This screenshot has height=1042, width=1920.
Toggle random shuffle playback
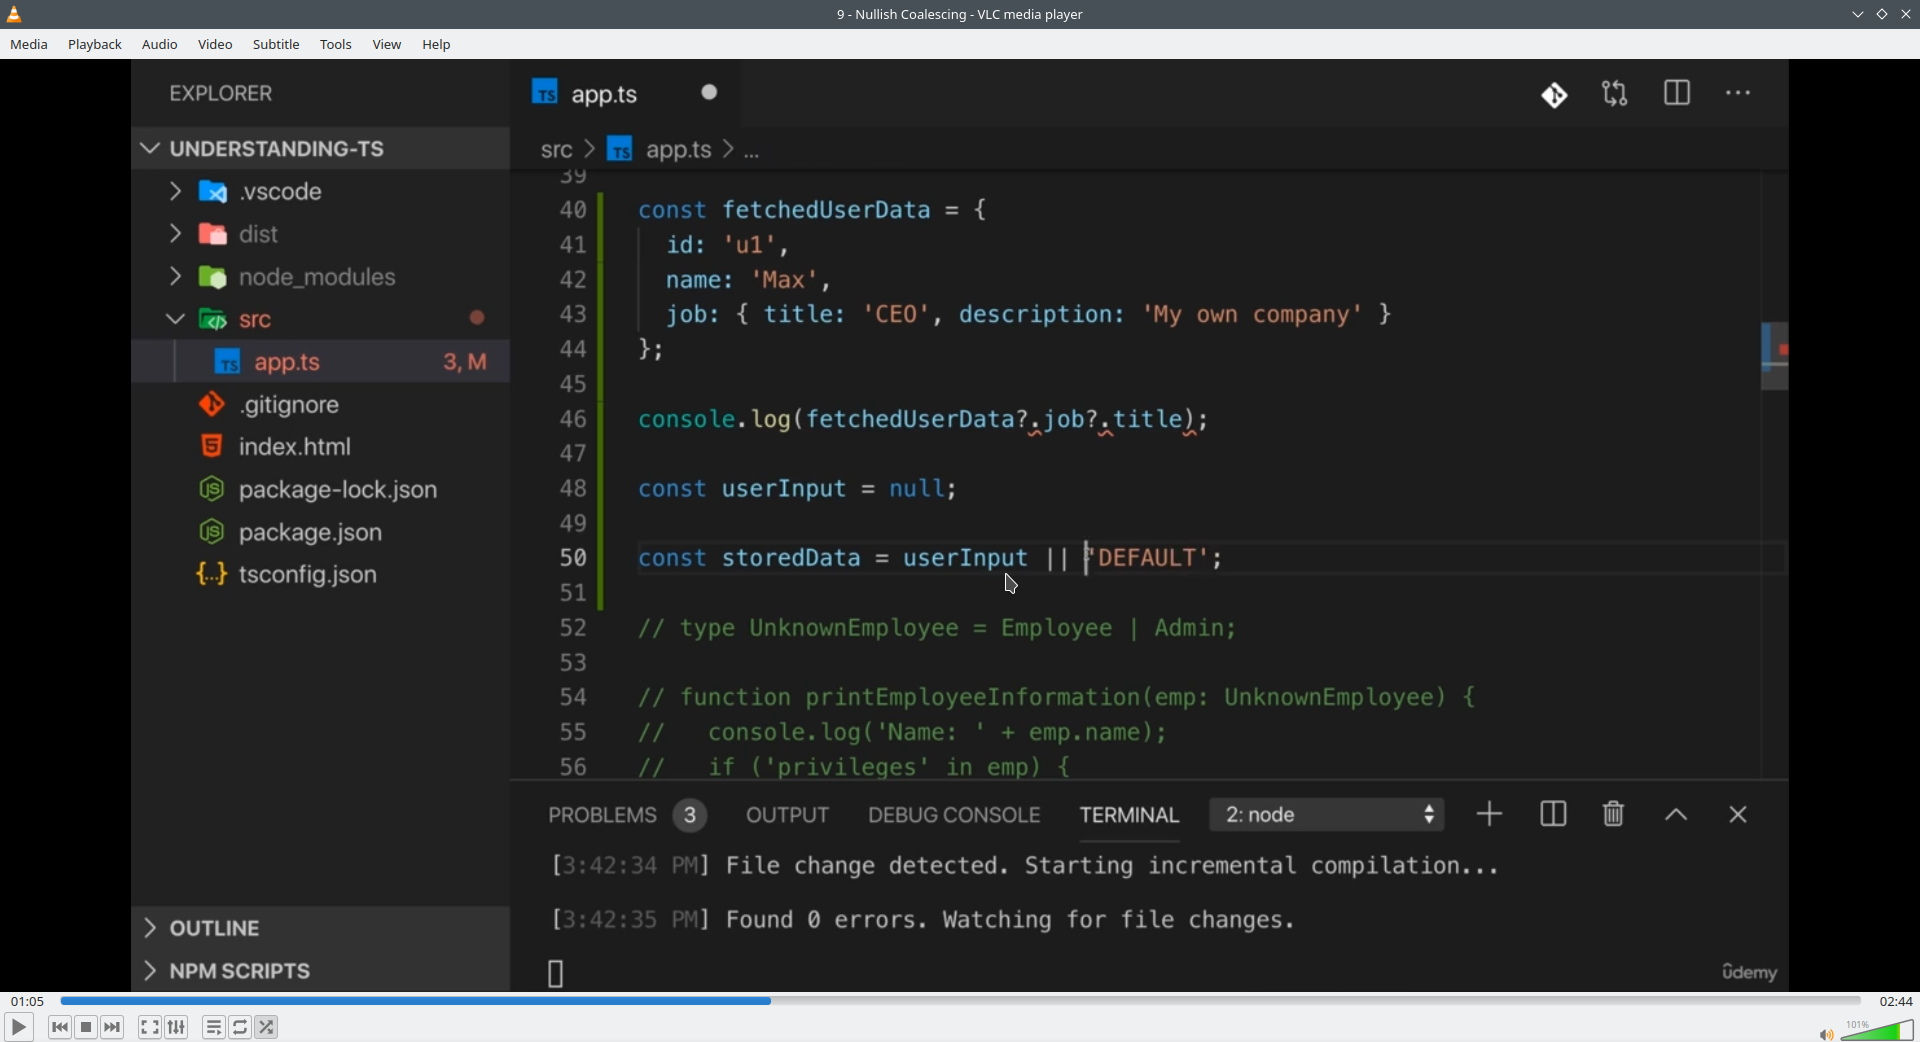267,1027
